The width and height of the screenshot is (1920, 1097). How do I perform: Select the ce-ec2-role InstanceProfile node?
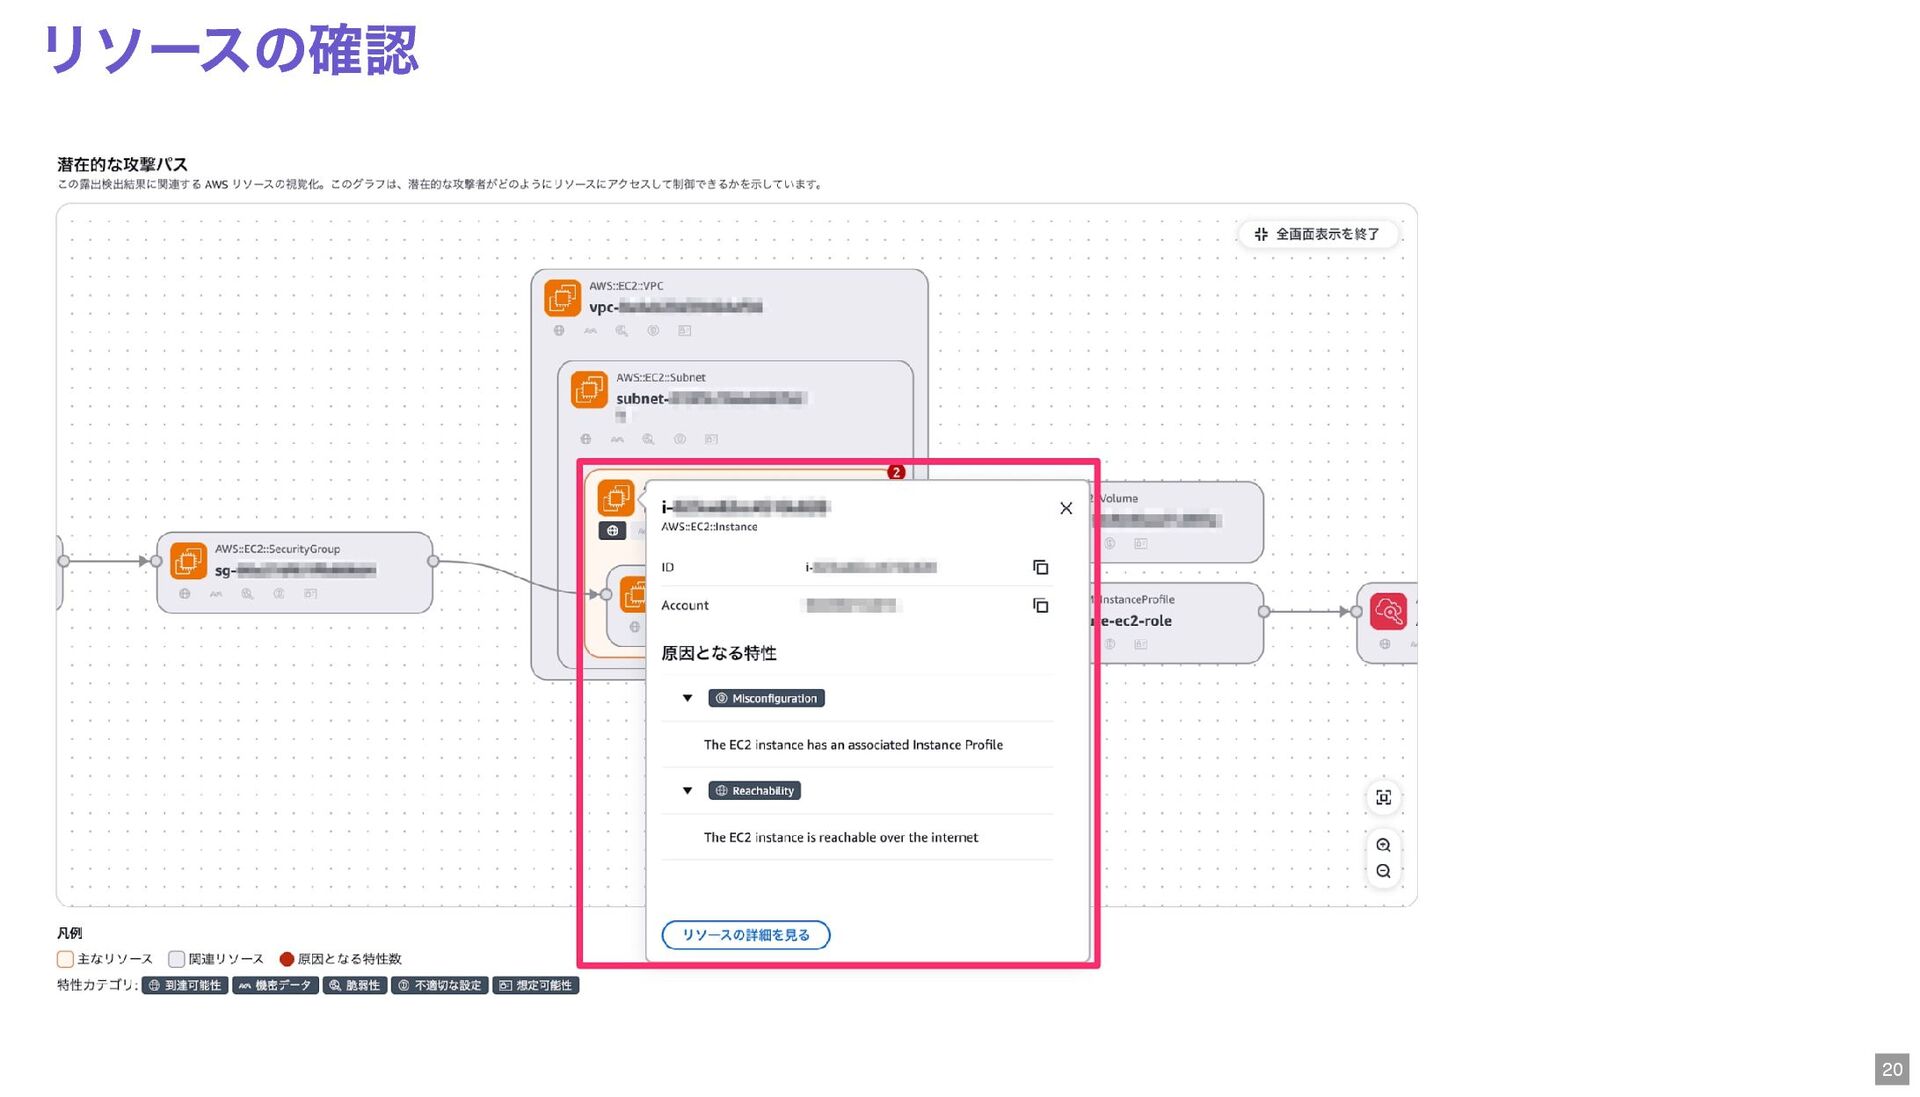1177,622
